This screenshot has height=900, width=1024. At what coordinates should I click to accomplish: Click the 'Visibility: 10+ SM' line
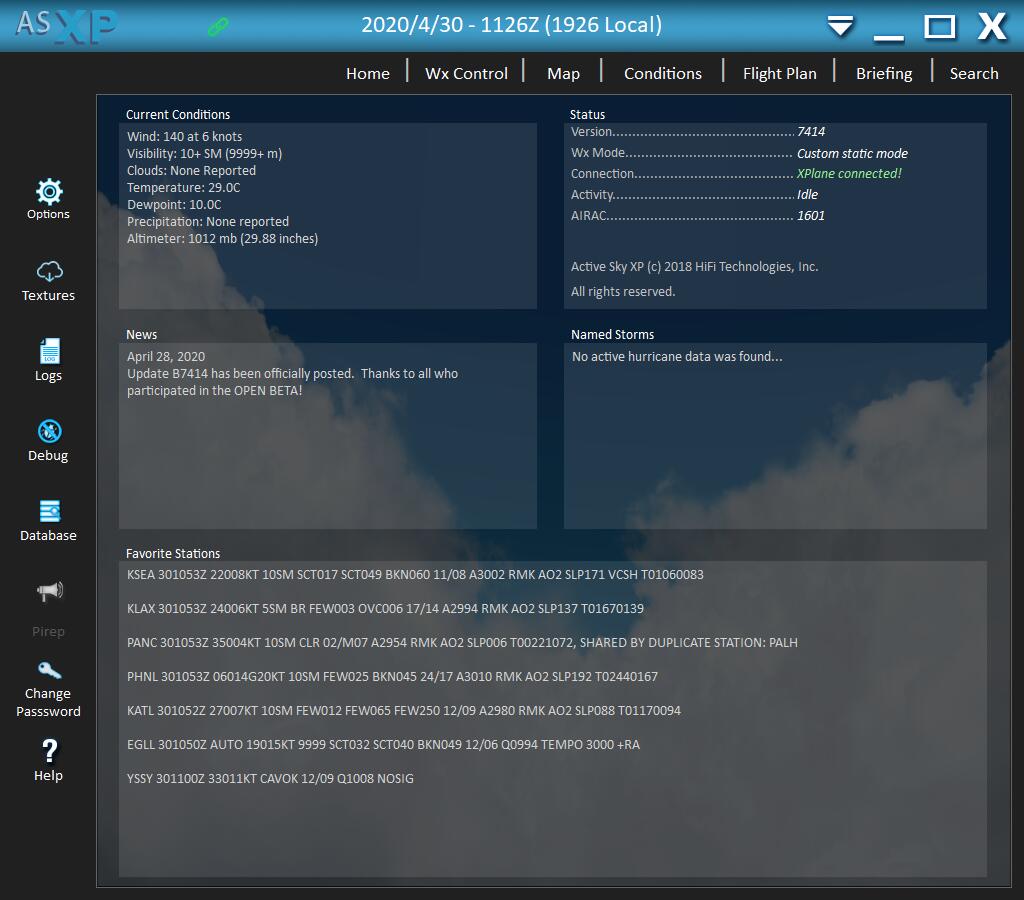tap(204, 153)
